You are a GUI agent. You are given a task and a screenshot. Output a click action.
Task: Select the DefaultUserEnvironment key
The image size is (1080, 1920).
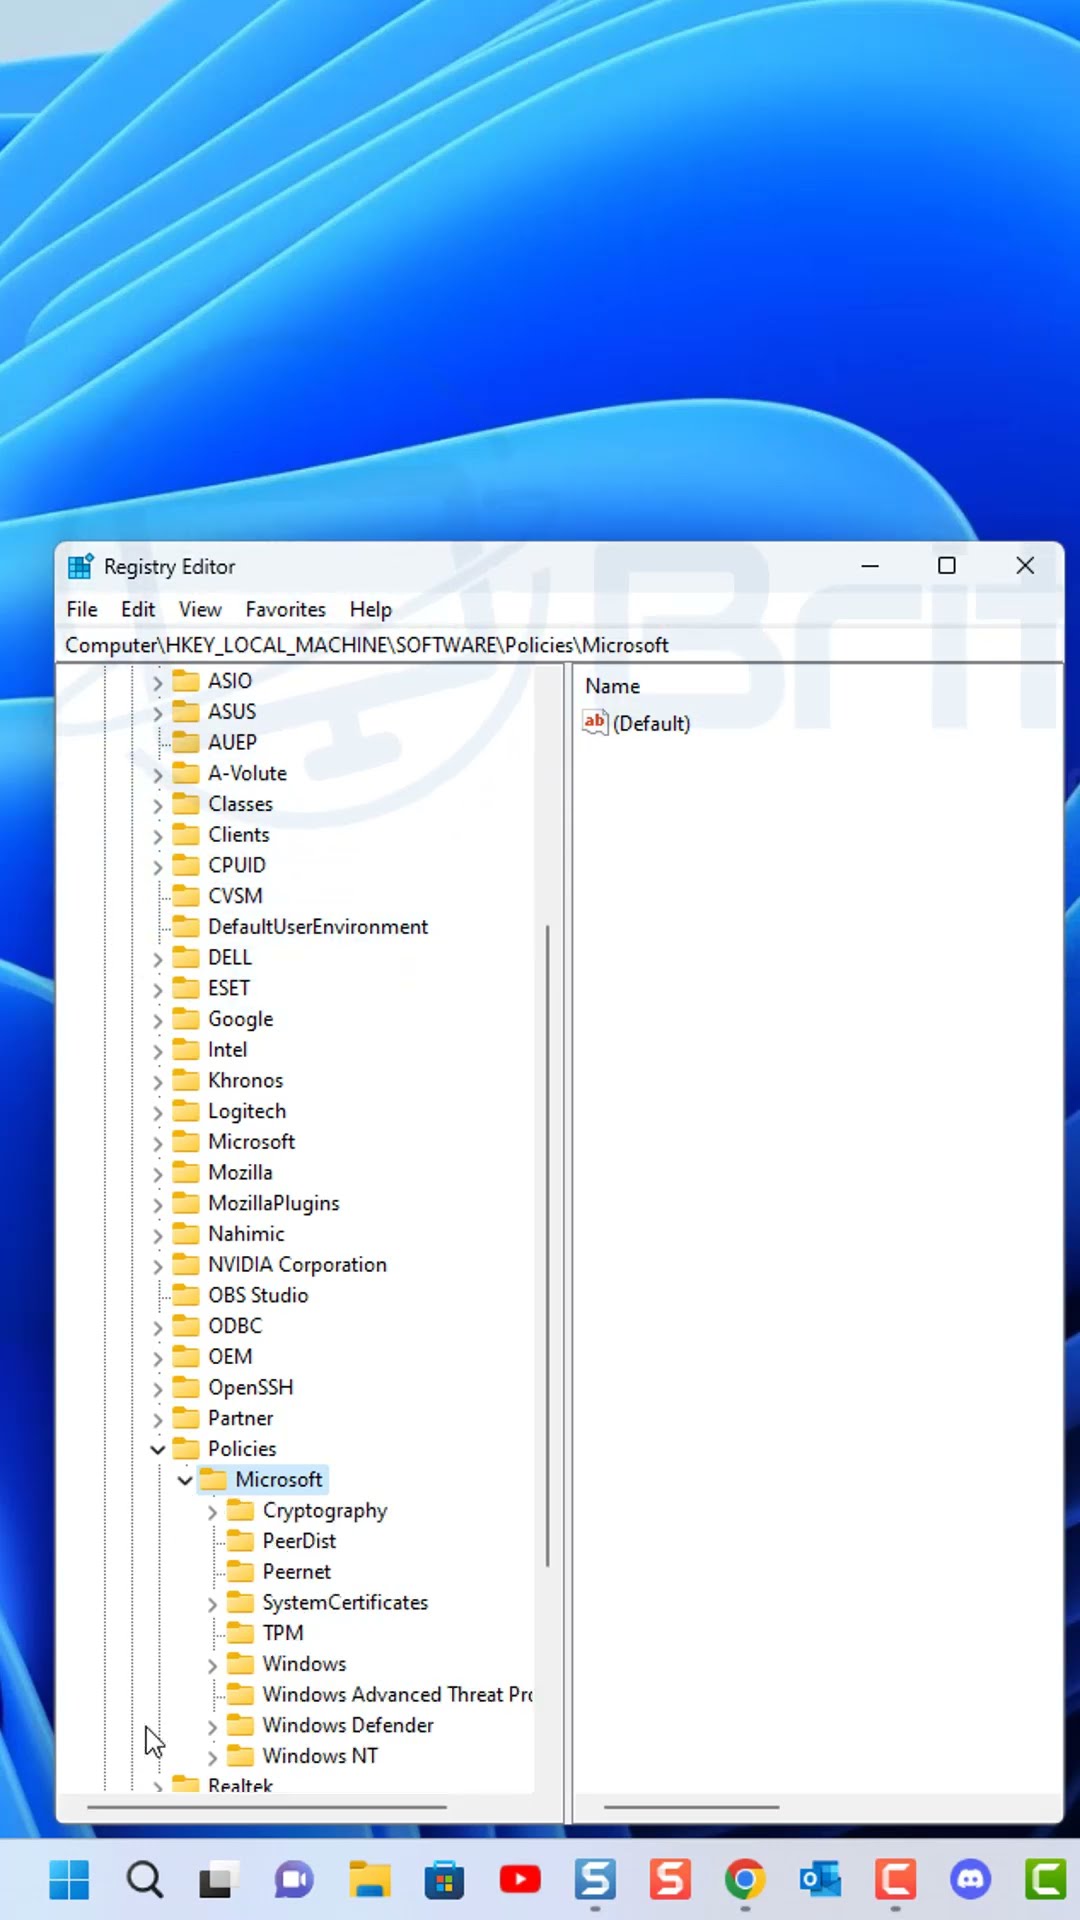point(318,927)
